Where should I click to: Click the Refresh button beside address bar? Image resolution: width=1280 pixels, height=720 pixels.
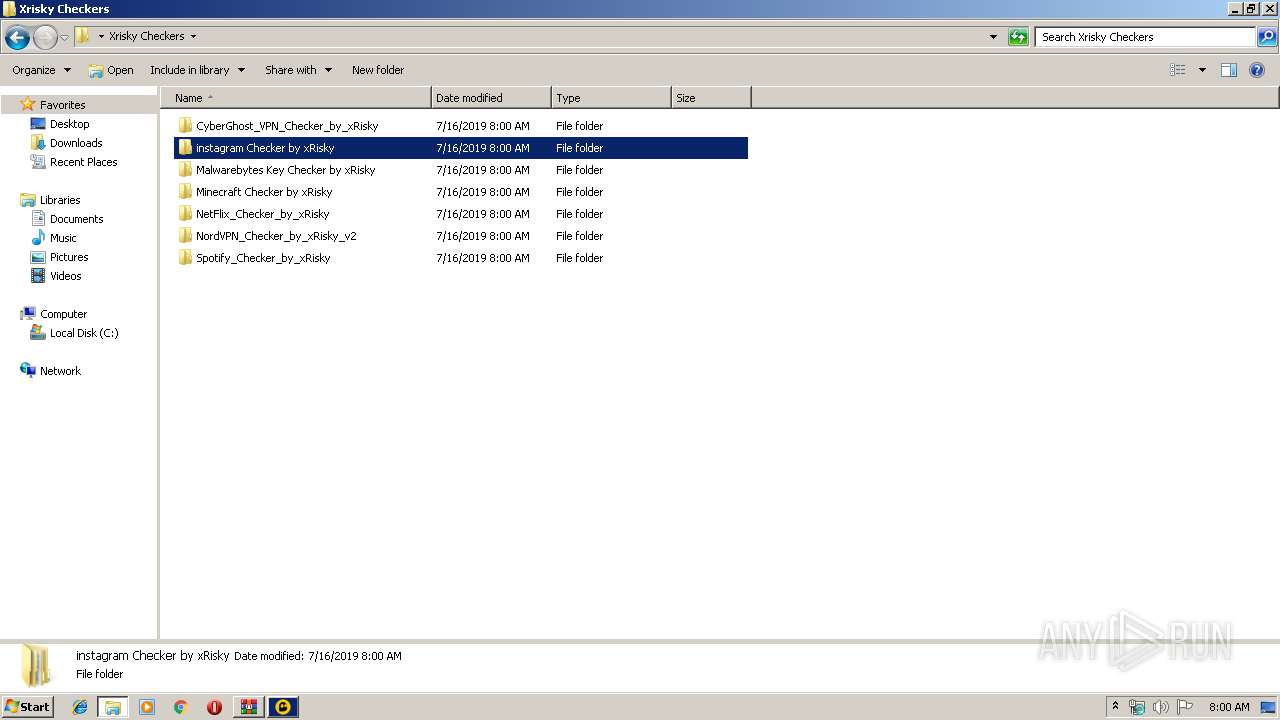[1018, 37]
